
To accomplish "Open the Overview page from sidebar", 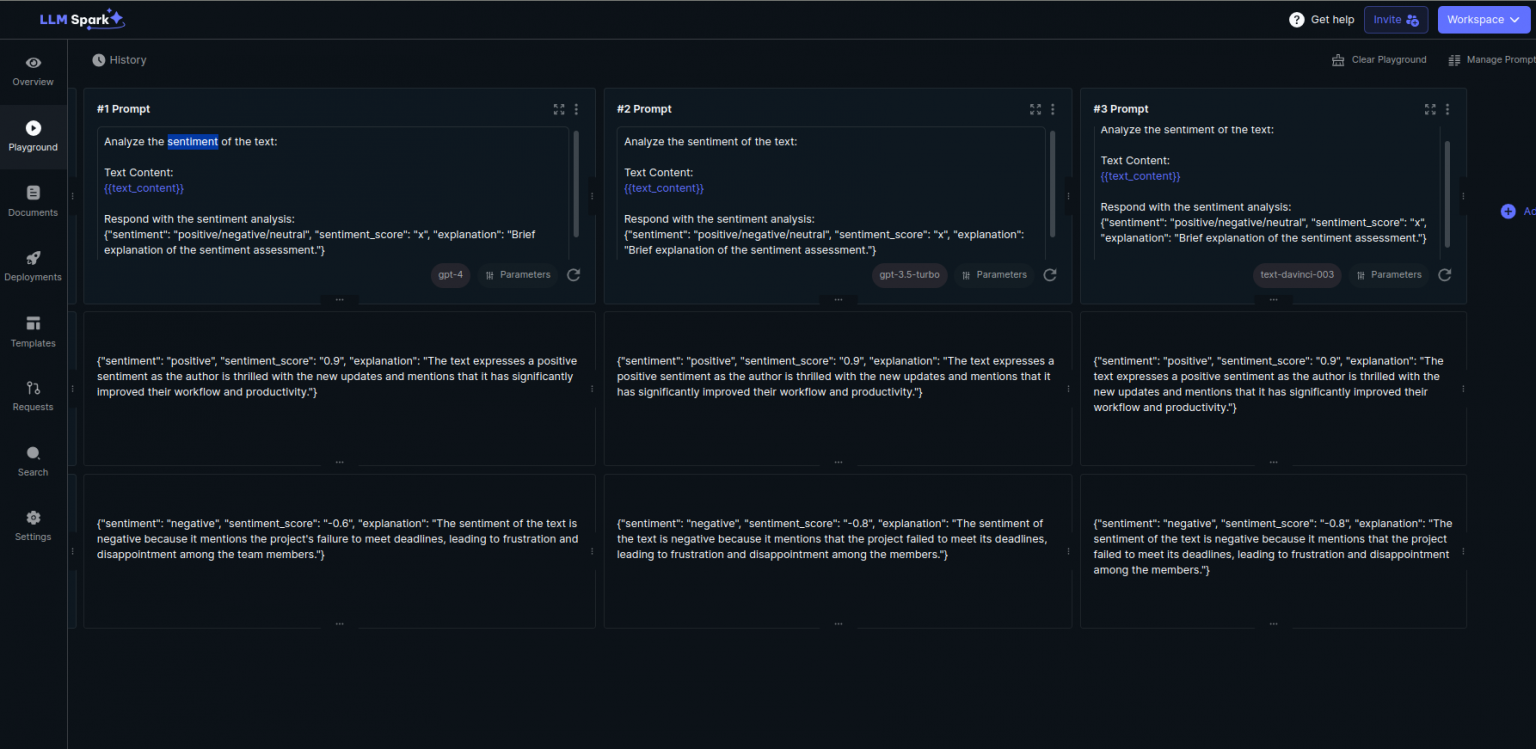I will pos(33,71).
